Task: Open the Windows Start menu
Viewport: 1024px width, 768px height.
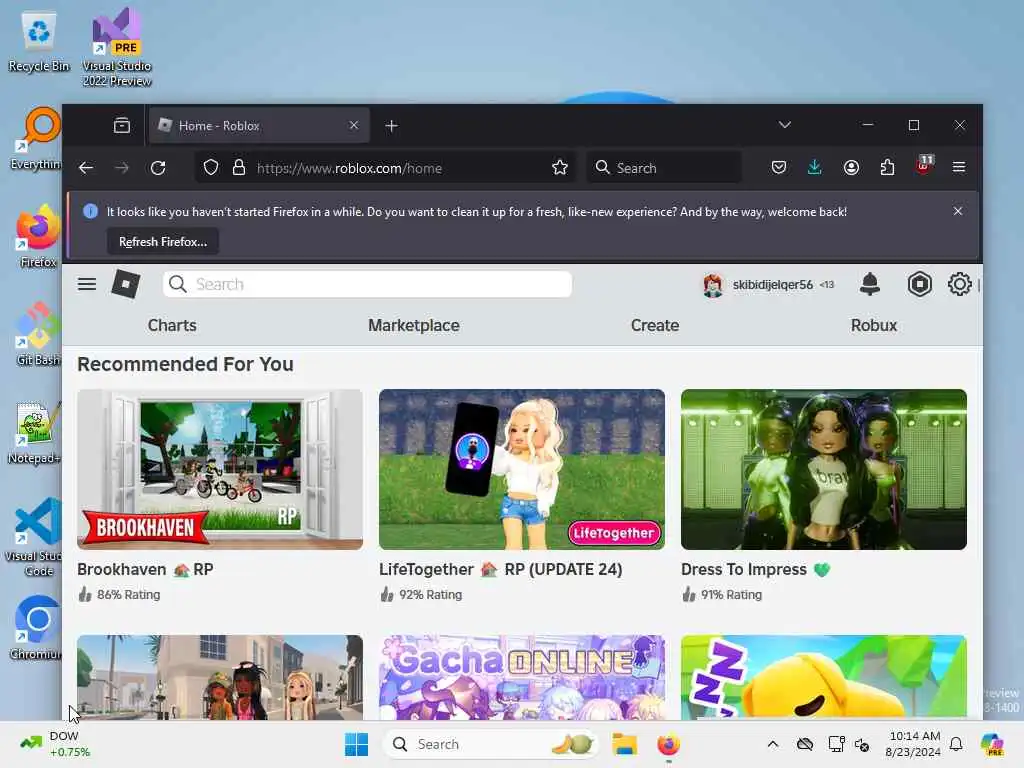Action: pos(357,744)
